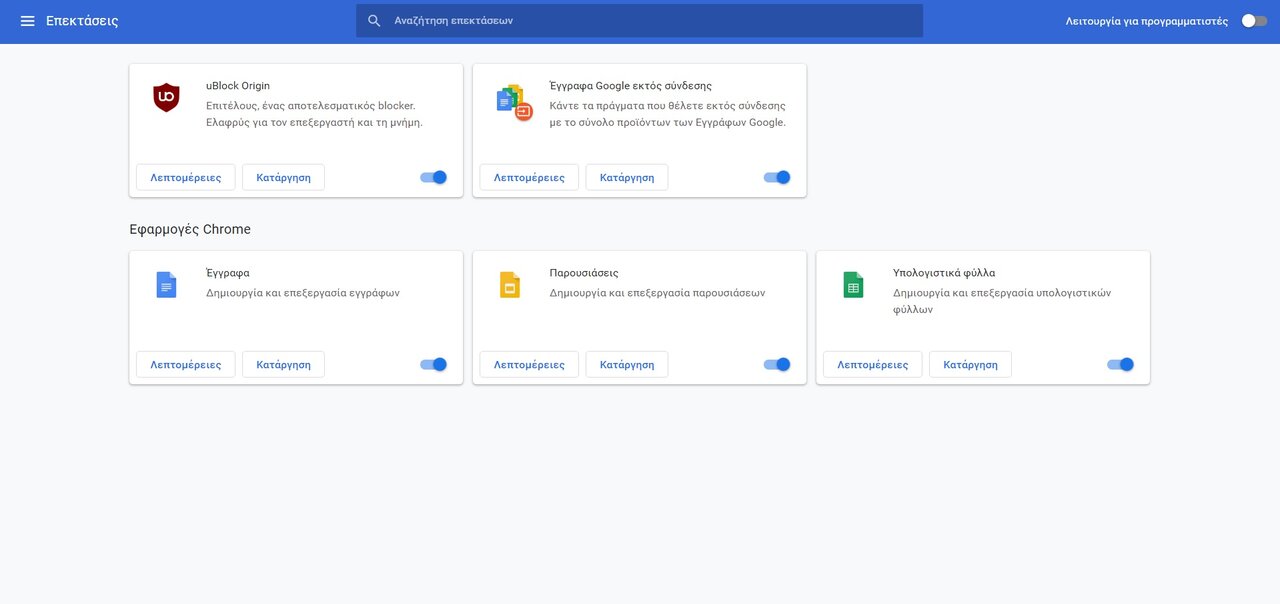Click the search magnifier icon
Image resolution: width=1280 pixels, height=604 pixels.
click(x=374, y=20)
